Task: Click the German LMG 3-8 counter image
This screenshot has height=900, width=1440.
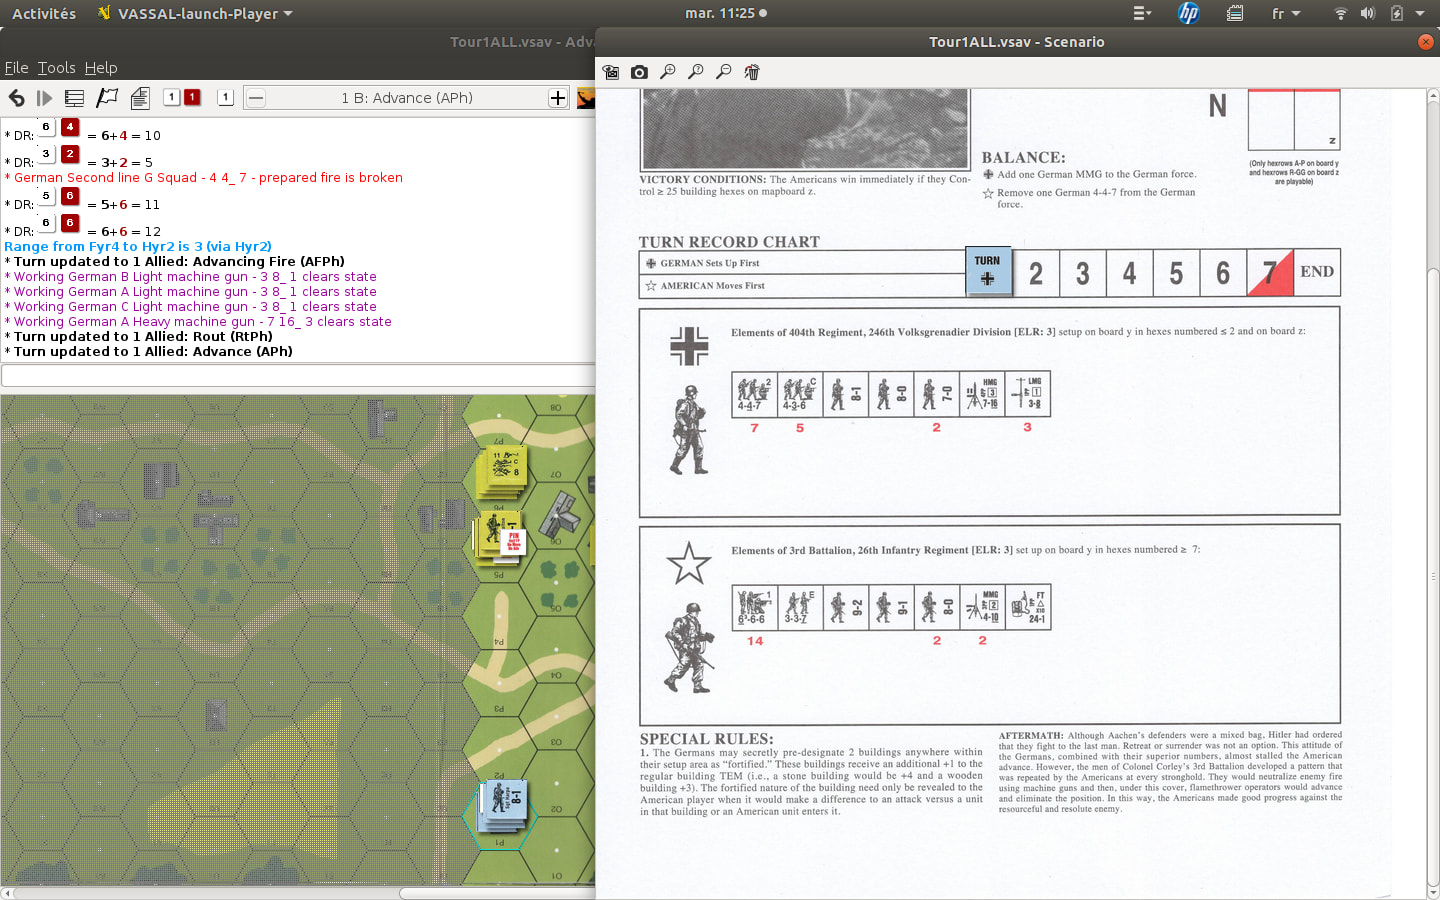Action: tap(1028, 394)
